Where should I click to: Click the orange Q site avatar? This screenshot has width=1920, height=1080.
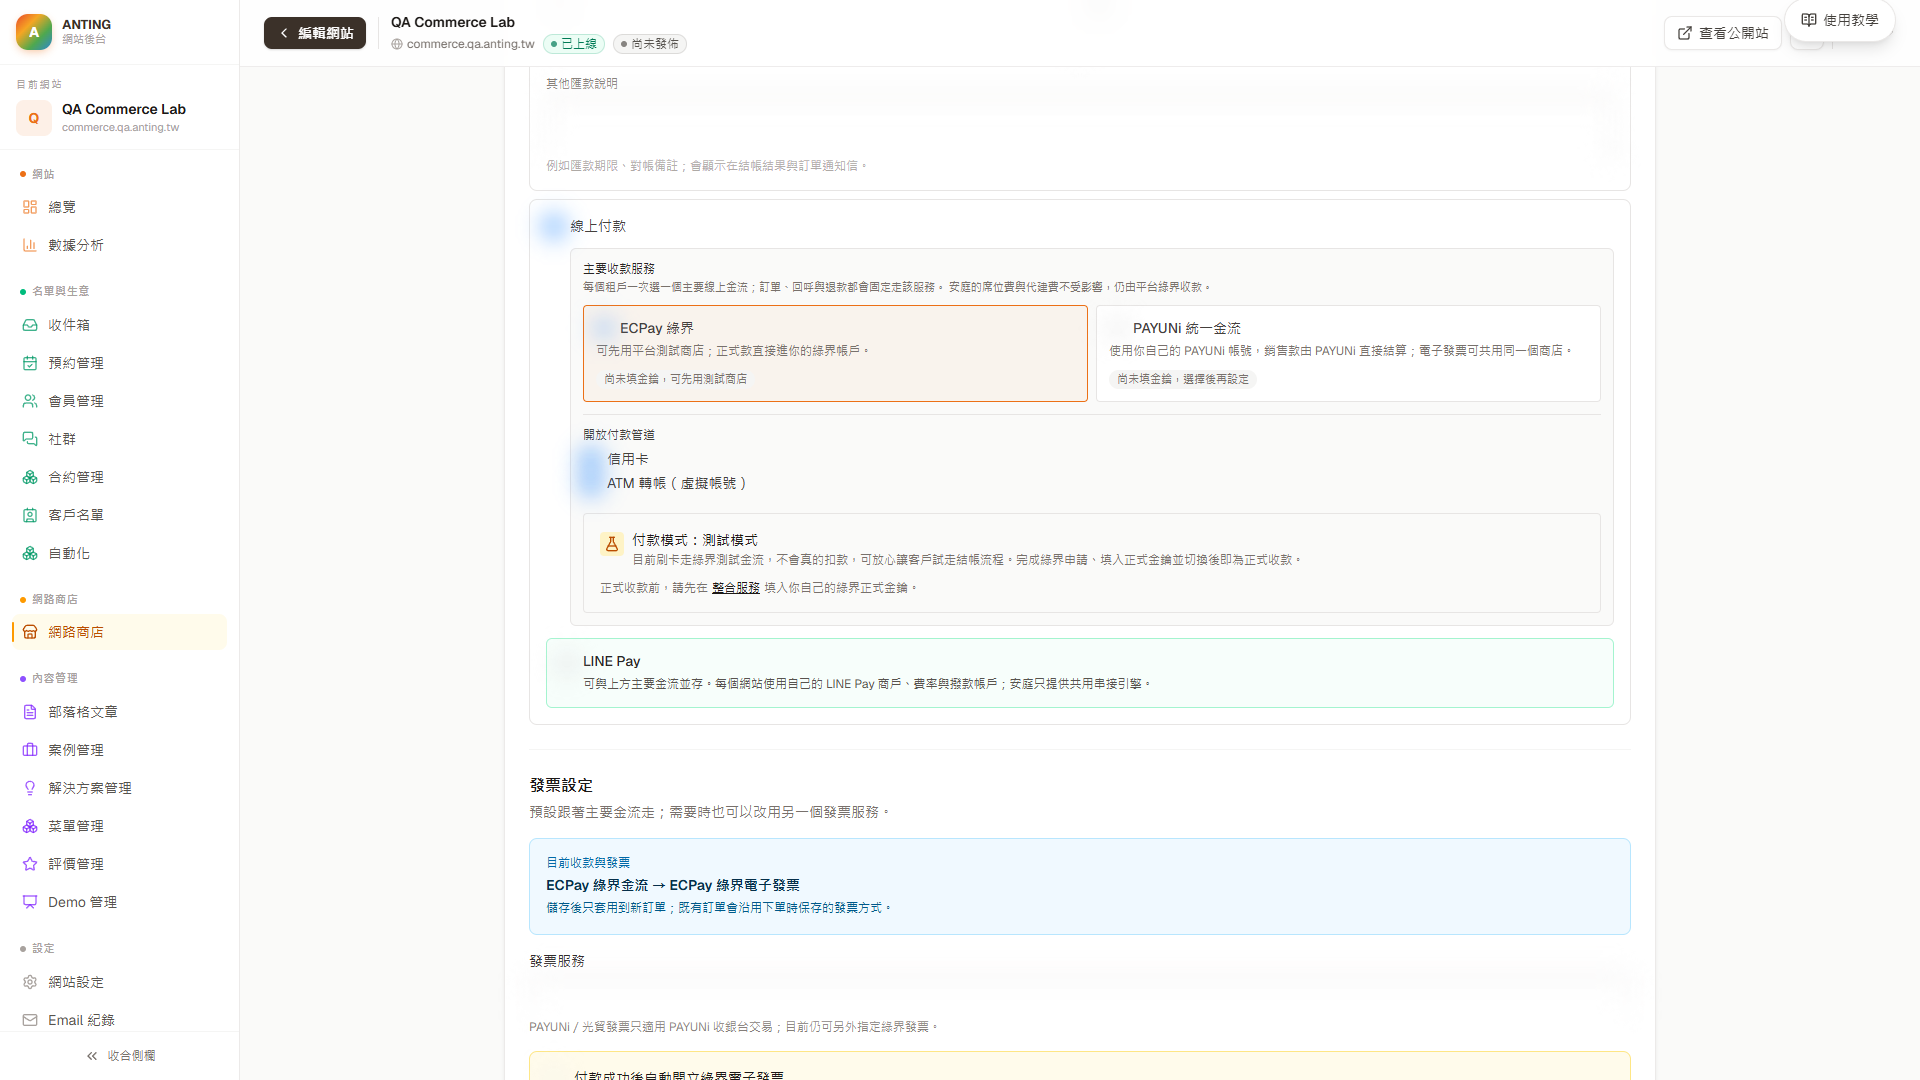pyautogui.click(x=34, y=118)
